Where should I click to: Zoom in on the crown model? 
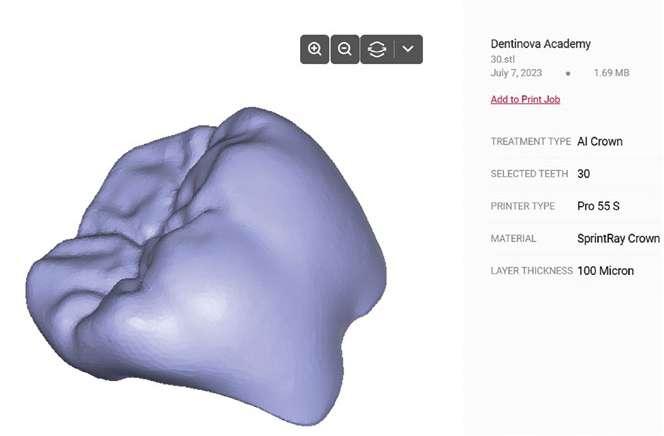coord(314,49)
